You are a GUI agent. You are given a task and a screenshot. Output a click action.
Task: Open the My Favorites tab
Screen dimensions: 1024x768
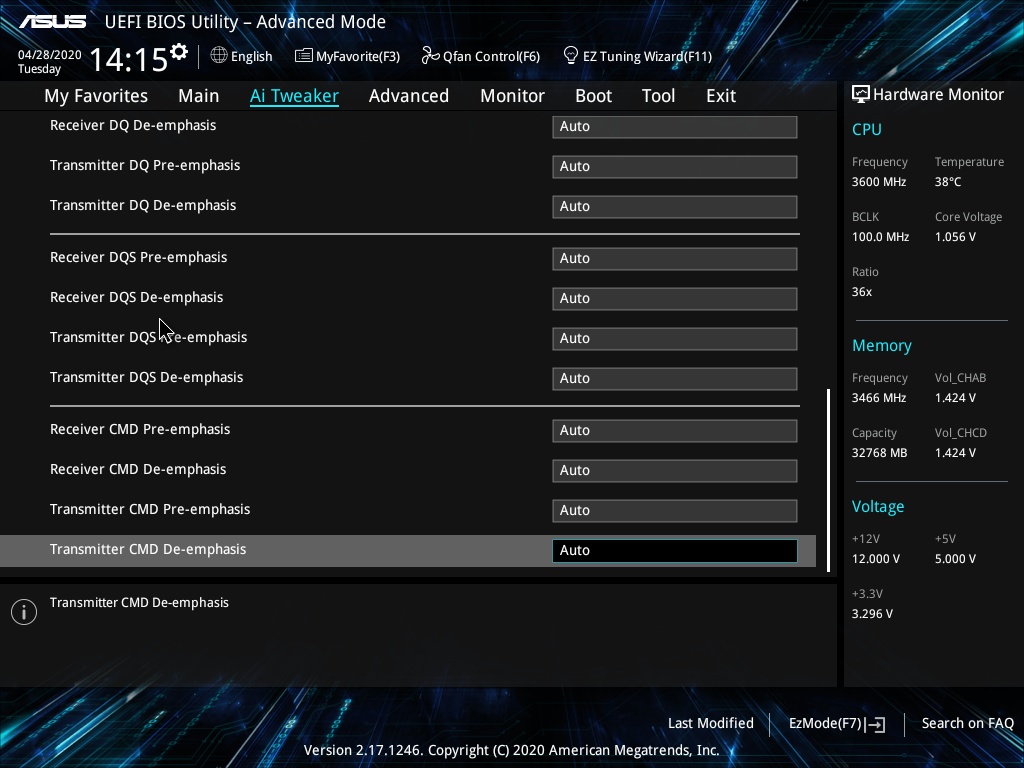(96, 96)
